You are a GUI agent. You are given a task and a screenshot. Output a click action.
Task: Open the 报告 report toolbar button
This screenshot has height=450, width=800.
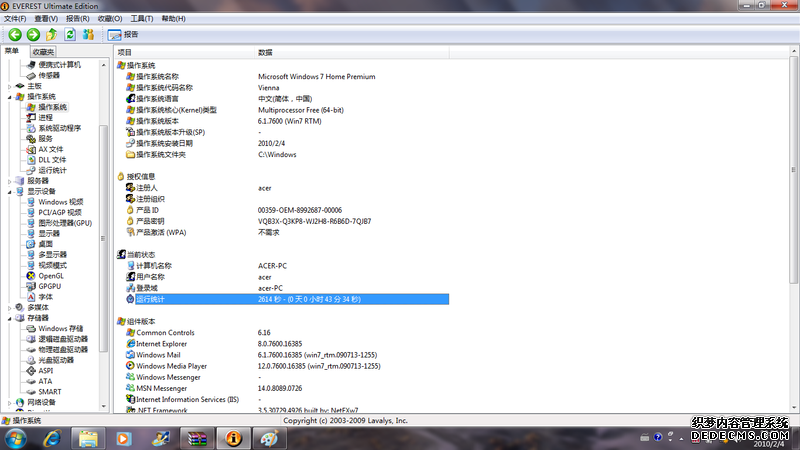[123, 34]
